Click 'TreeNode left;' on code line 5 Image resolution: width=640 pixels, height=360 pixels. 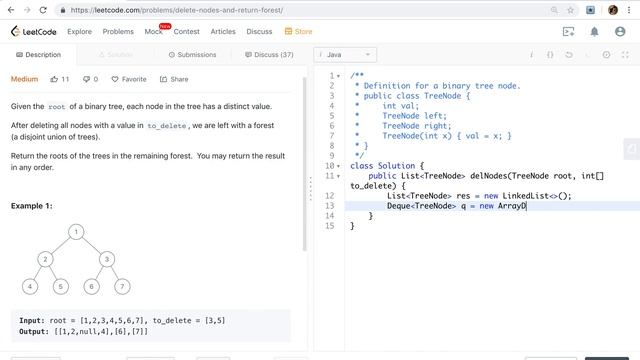coord(414,116)
